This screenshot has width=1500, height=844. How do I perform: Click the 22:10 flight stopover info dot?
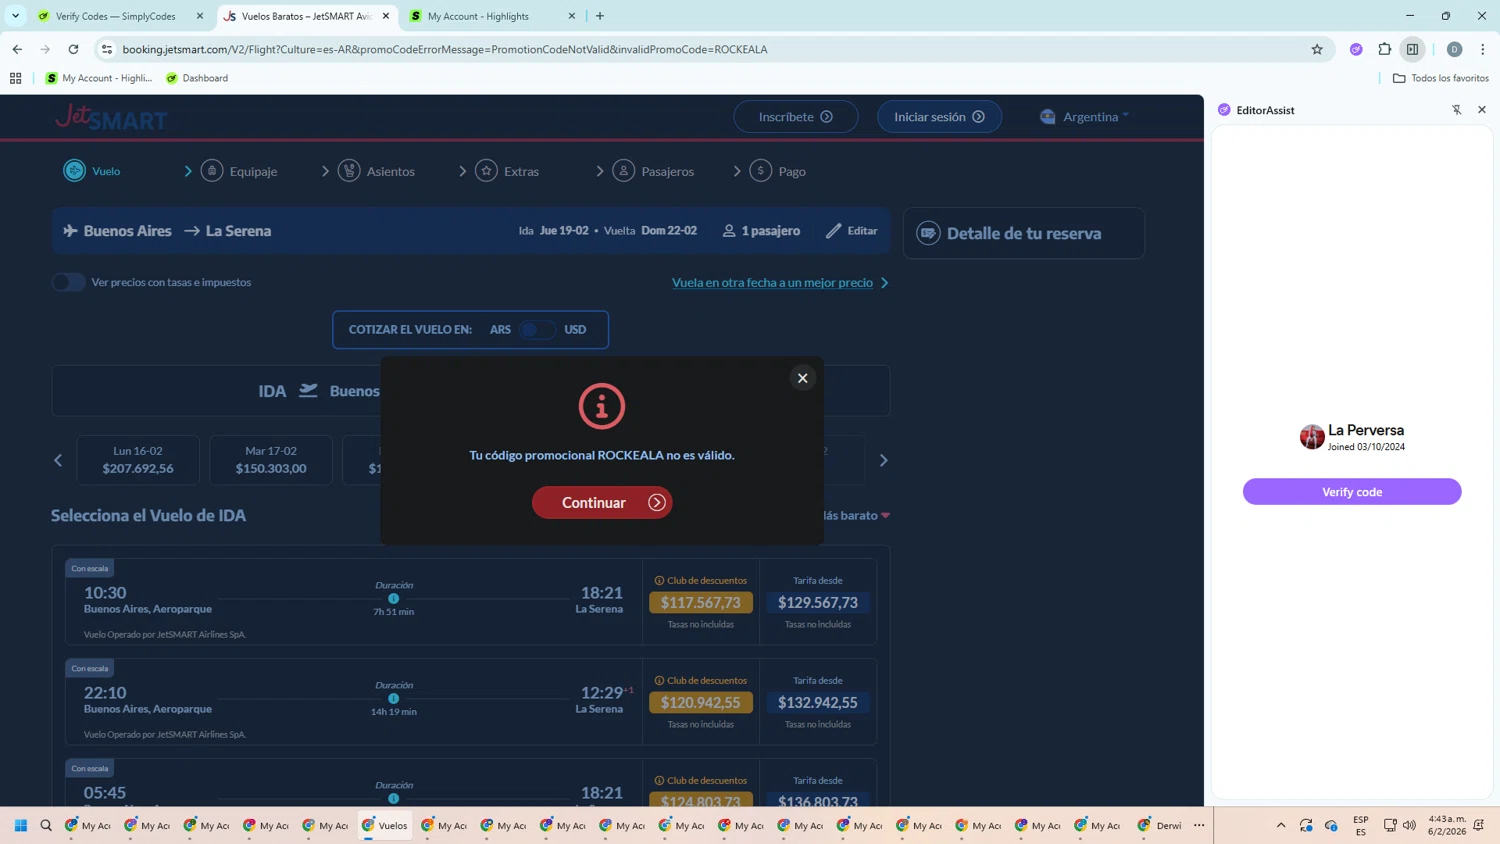[x=394, y=698]
